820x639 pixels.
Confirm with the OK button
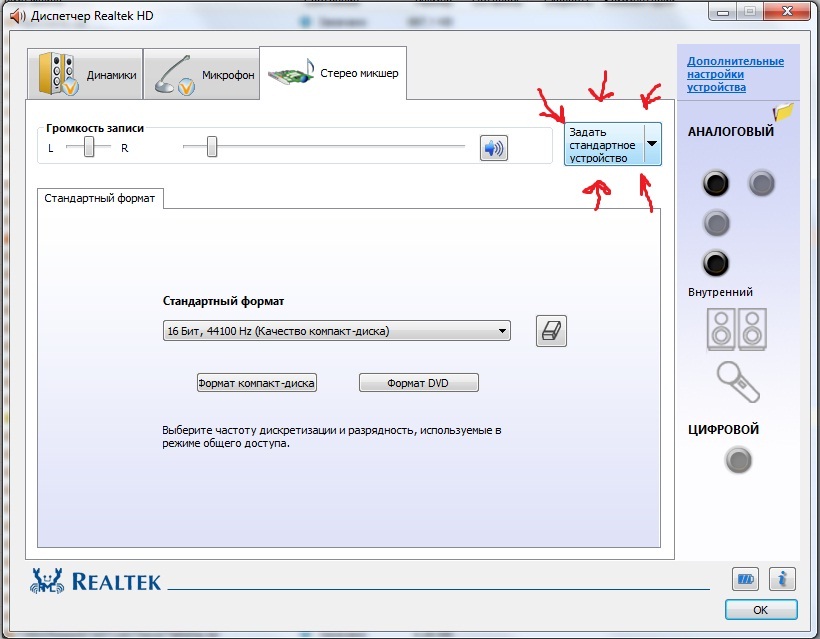[761, 610]
